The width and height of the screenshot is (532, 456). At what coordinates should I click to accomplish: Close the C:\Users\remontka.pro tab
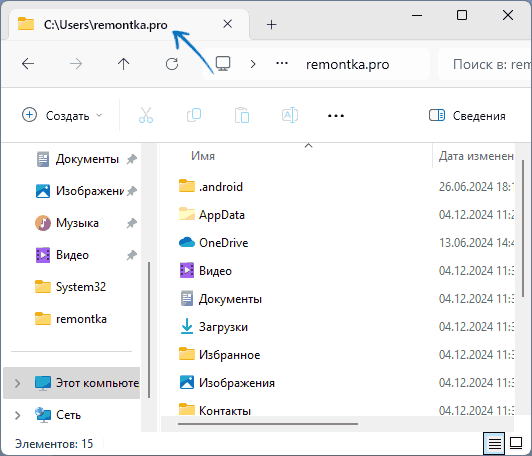(228, 24)
